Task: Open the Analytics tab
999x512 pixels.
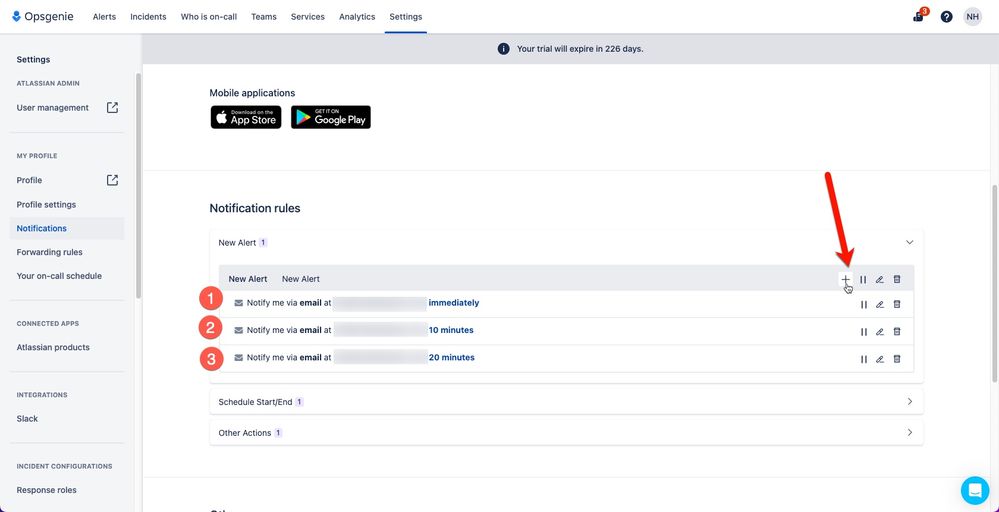Action: 357,17
